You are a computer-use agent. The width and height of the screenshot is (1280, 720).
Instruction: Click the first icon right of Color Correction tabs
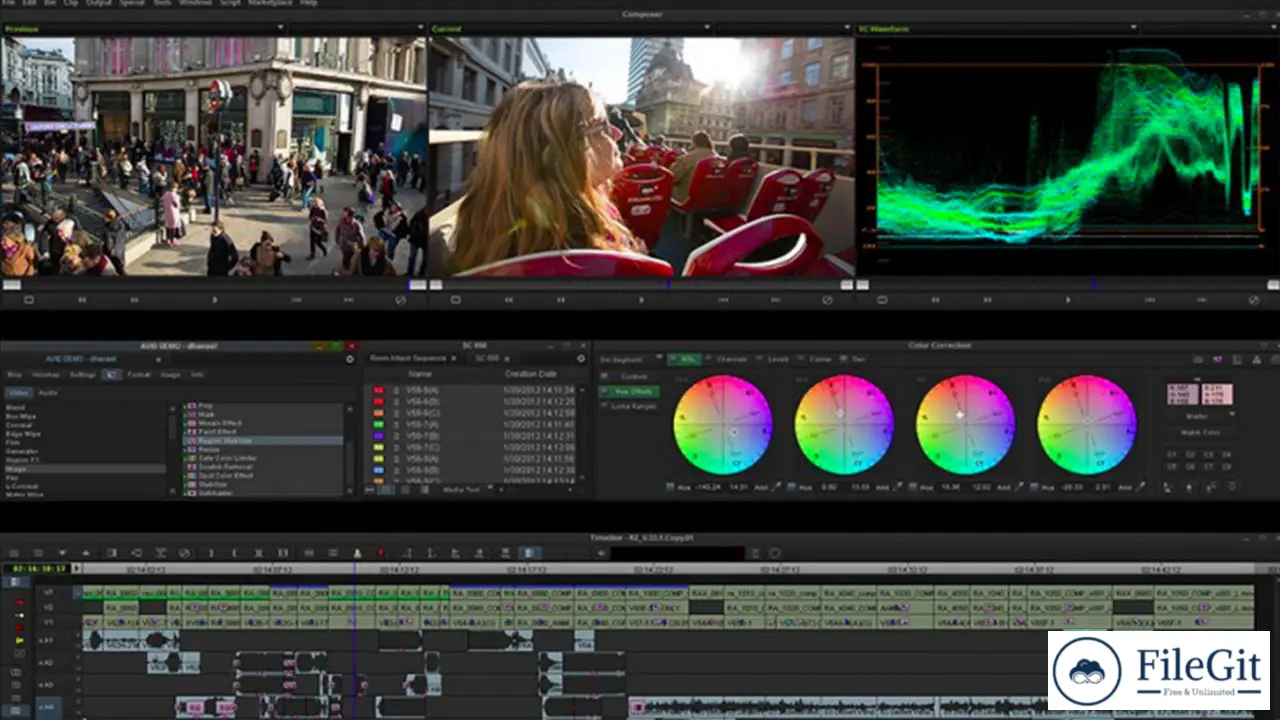click(x=1198, y=359)
